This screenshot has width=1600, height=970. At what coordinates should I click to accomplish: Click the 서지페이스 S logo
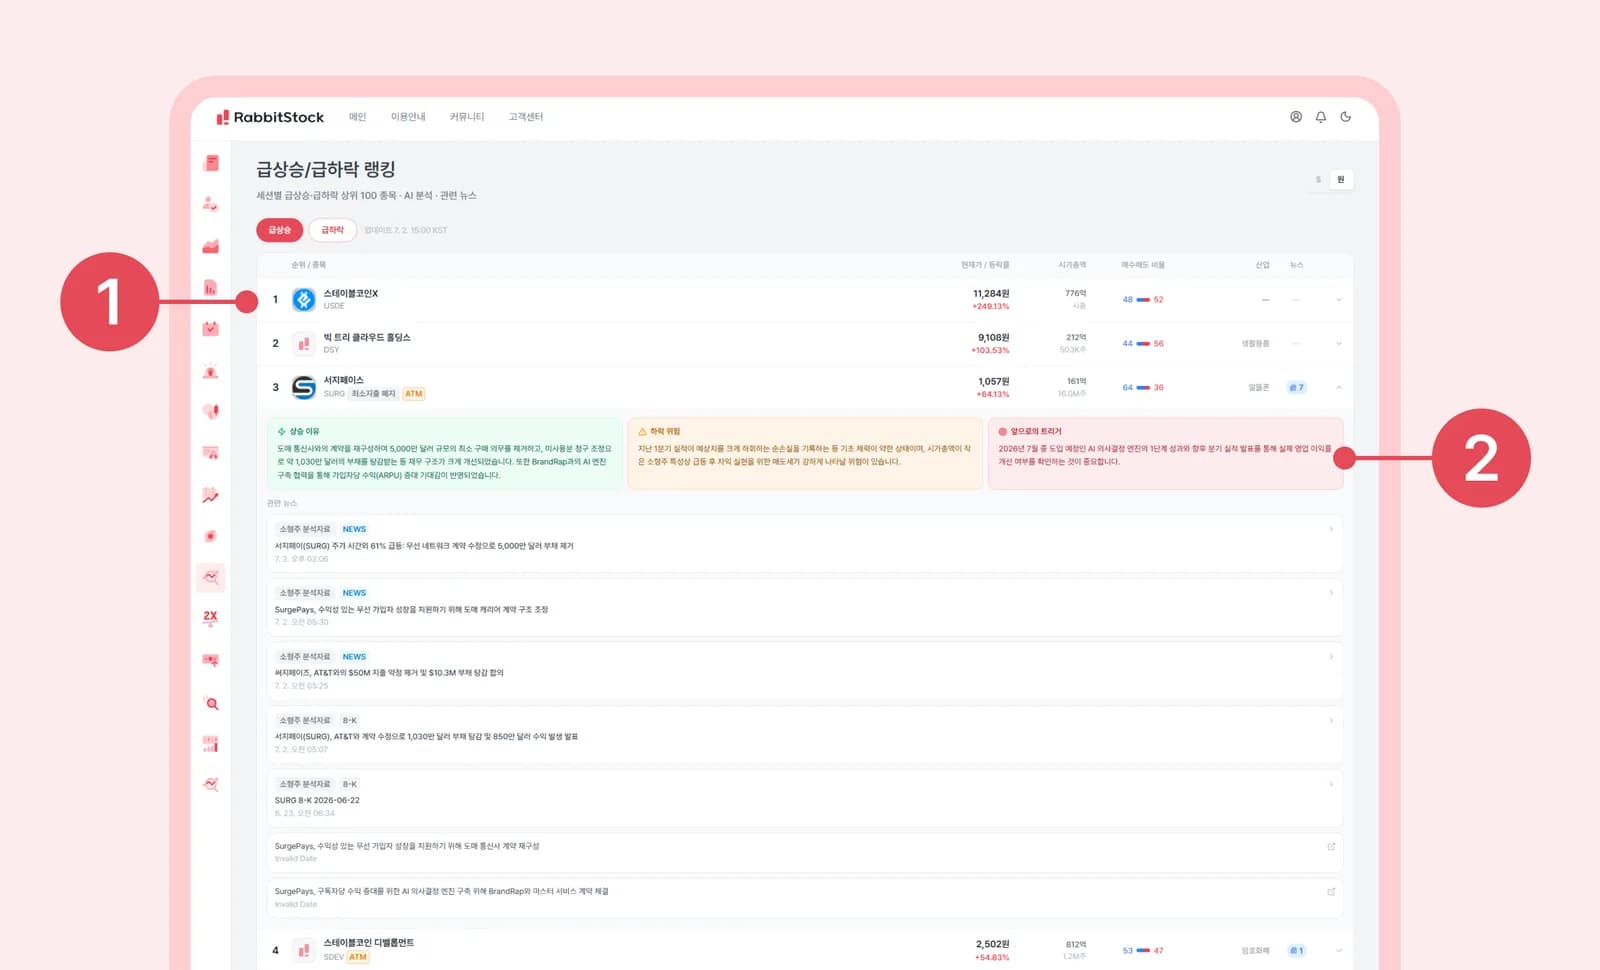click(x=304, y=387)
